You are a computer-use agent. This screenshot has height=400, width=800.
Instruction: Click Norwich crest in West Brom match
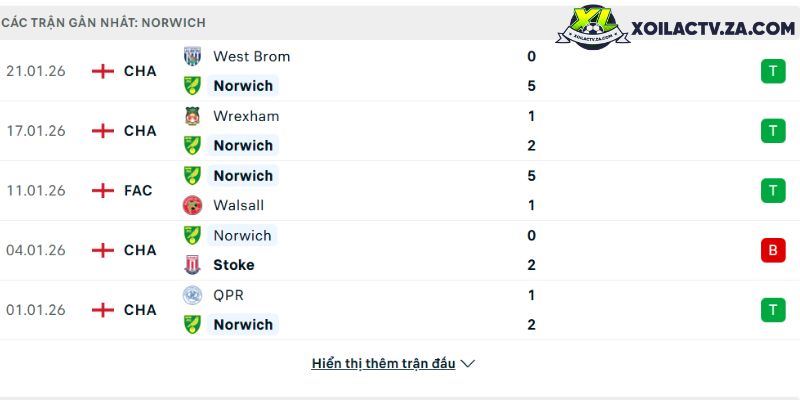click(192, 86)
